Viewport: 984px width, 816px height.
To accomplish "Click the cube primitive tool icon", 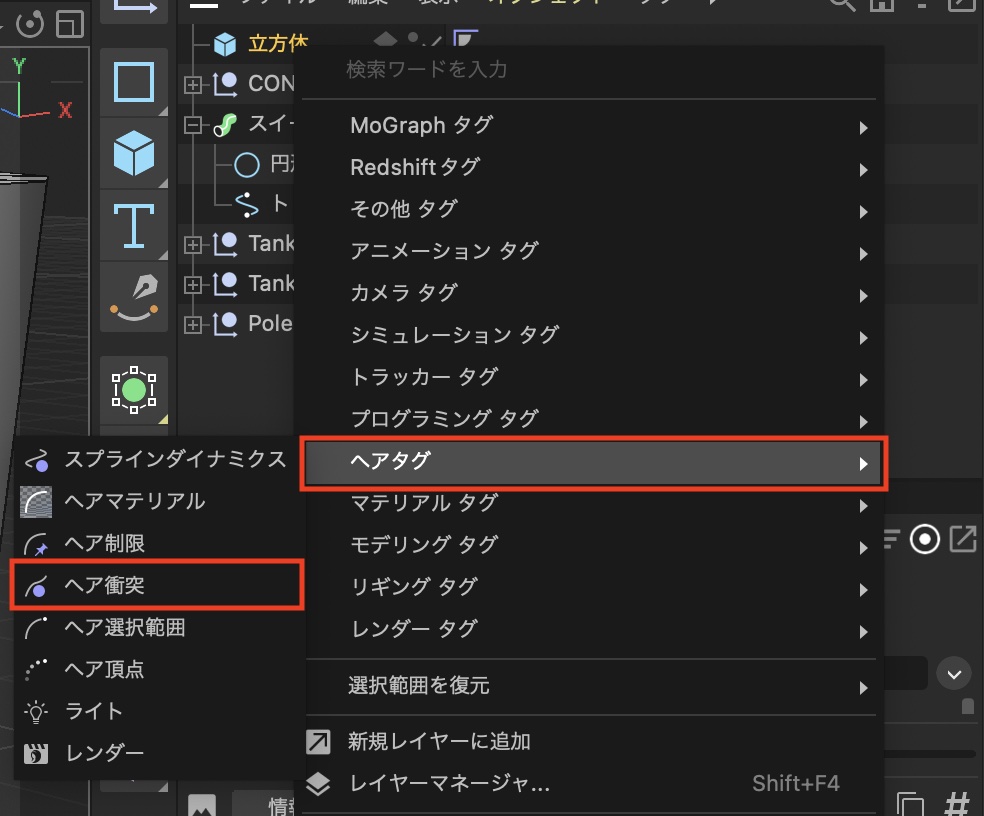I will 134,155.
